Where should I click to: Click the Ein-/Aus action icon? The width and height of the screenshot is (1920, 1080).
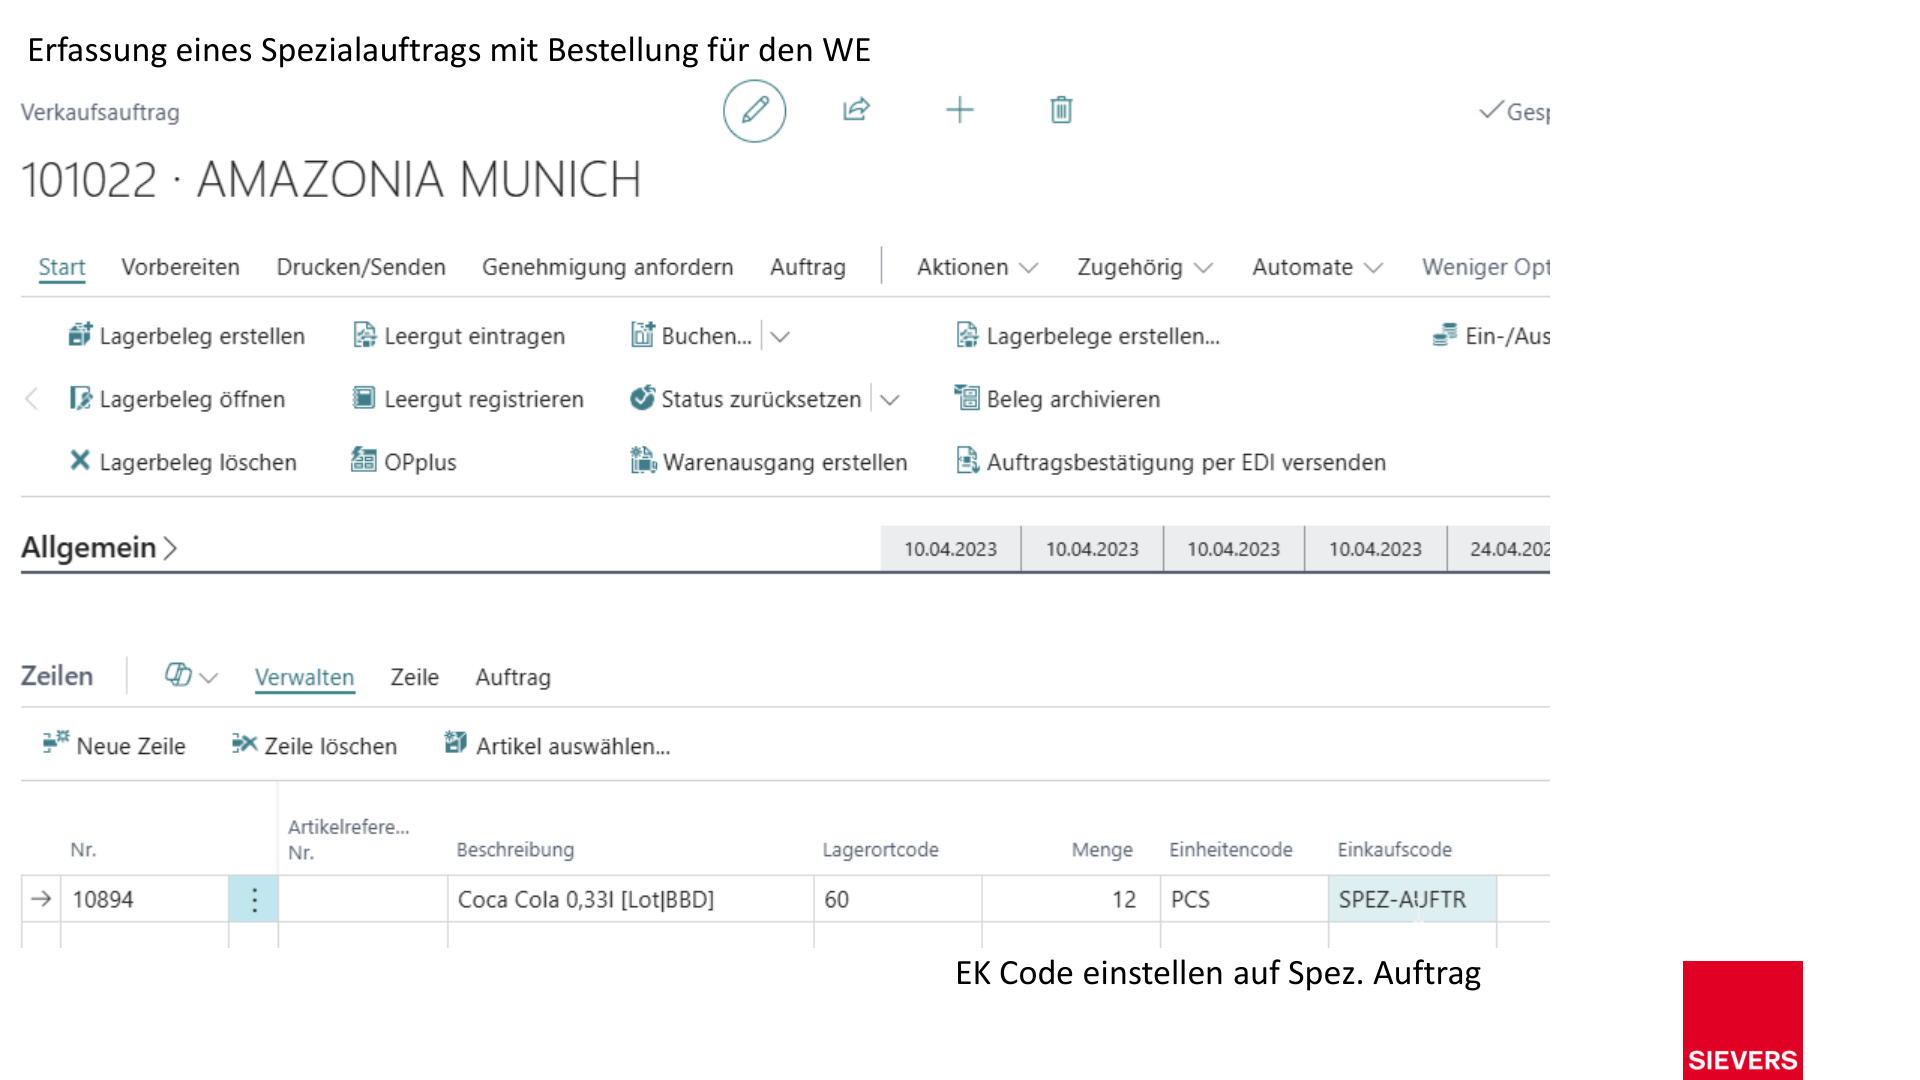click(1444, 335)
